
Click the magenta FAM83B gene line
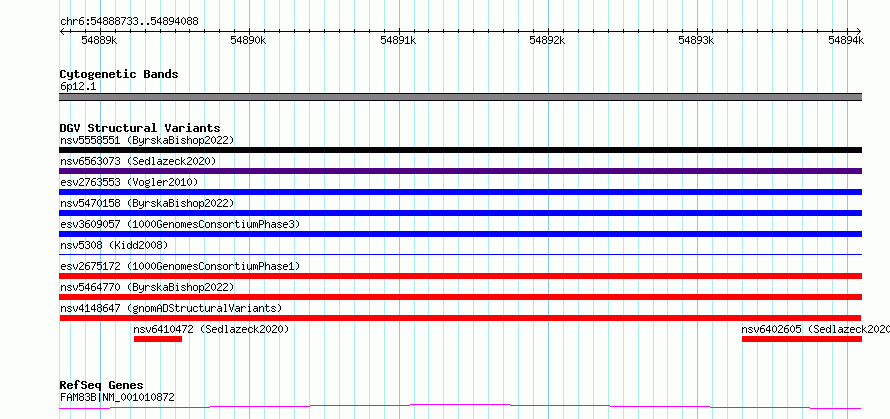(x=460, y=407)
